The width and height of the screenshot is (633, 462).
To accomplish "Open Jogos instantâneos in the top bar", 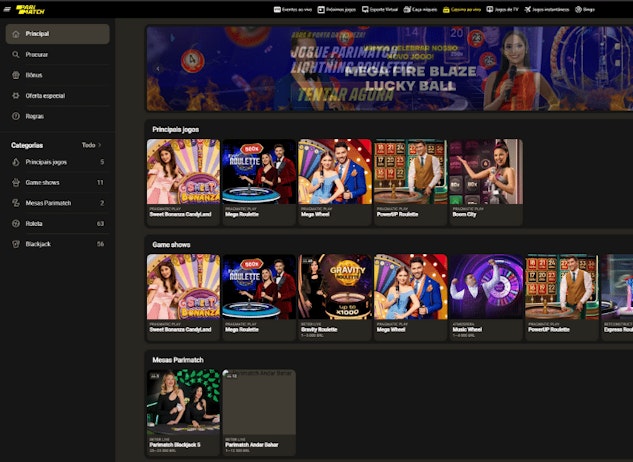I will click(x=547, y=9).
